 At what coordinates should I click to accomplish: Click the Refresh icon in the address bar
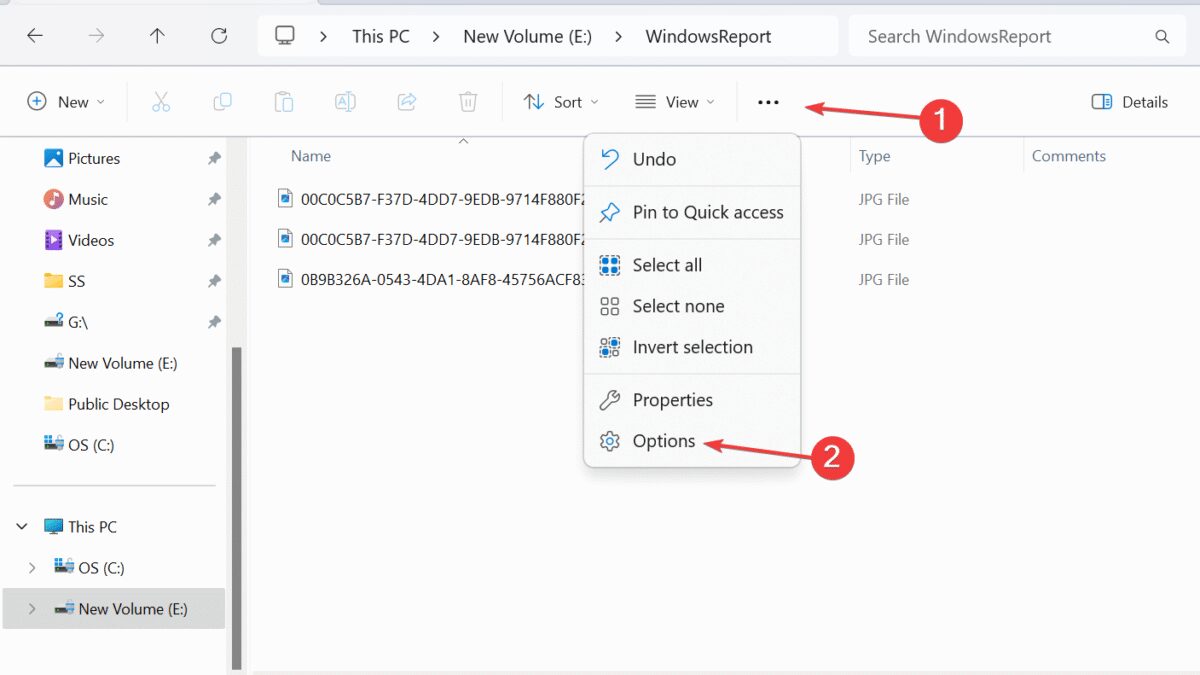(218, 36)
